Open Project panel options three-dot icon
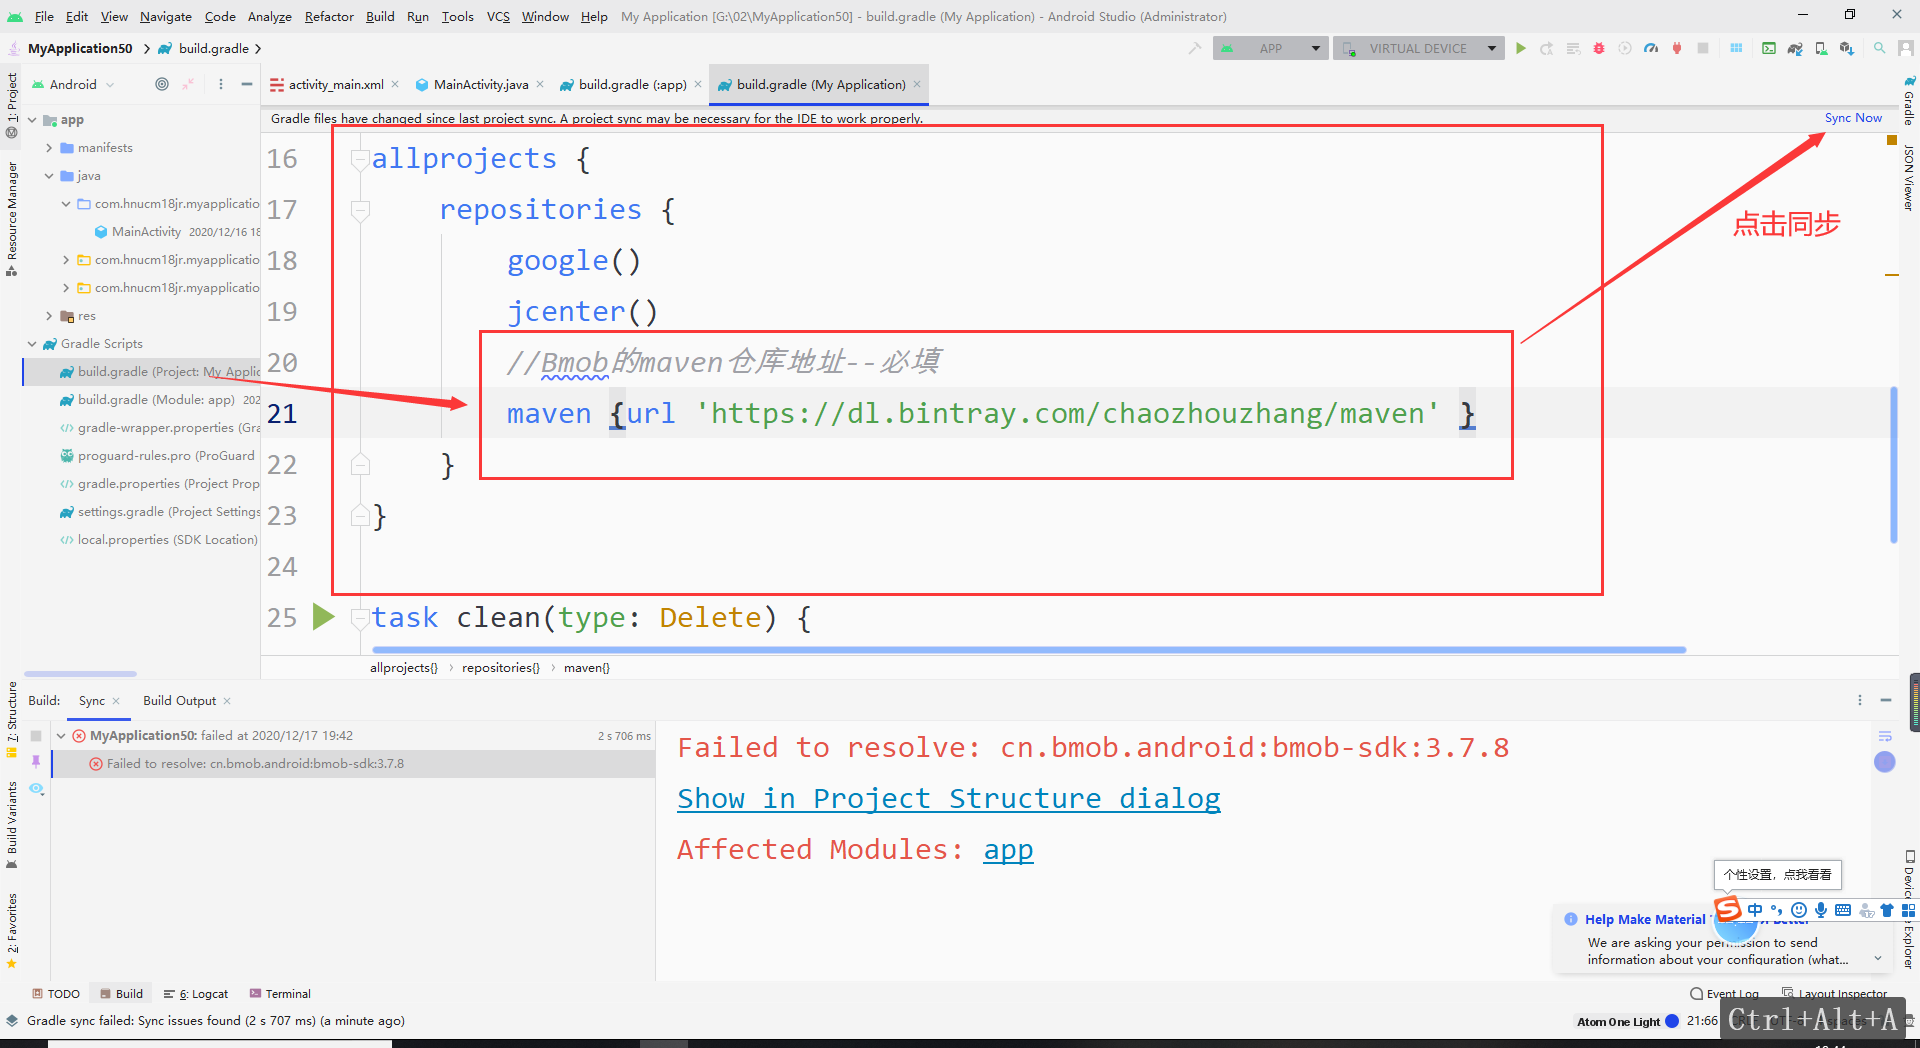1920x1048 pixels. pyautogui.click(x=221, y=84)
